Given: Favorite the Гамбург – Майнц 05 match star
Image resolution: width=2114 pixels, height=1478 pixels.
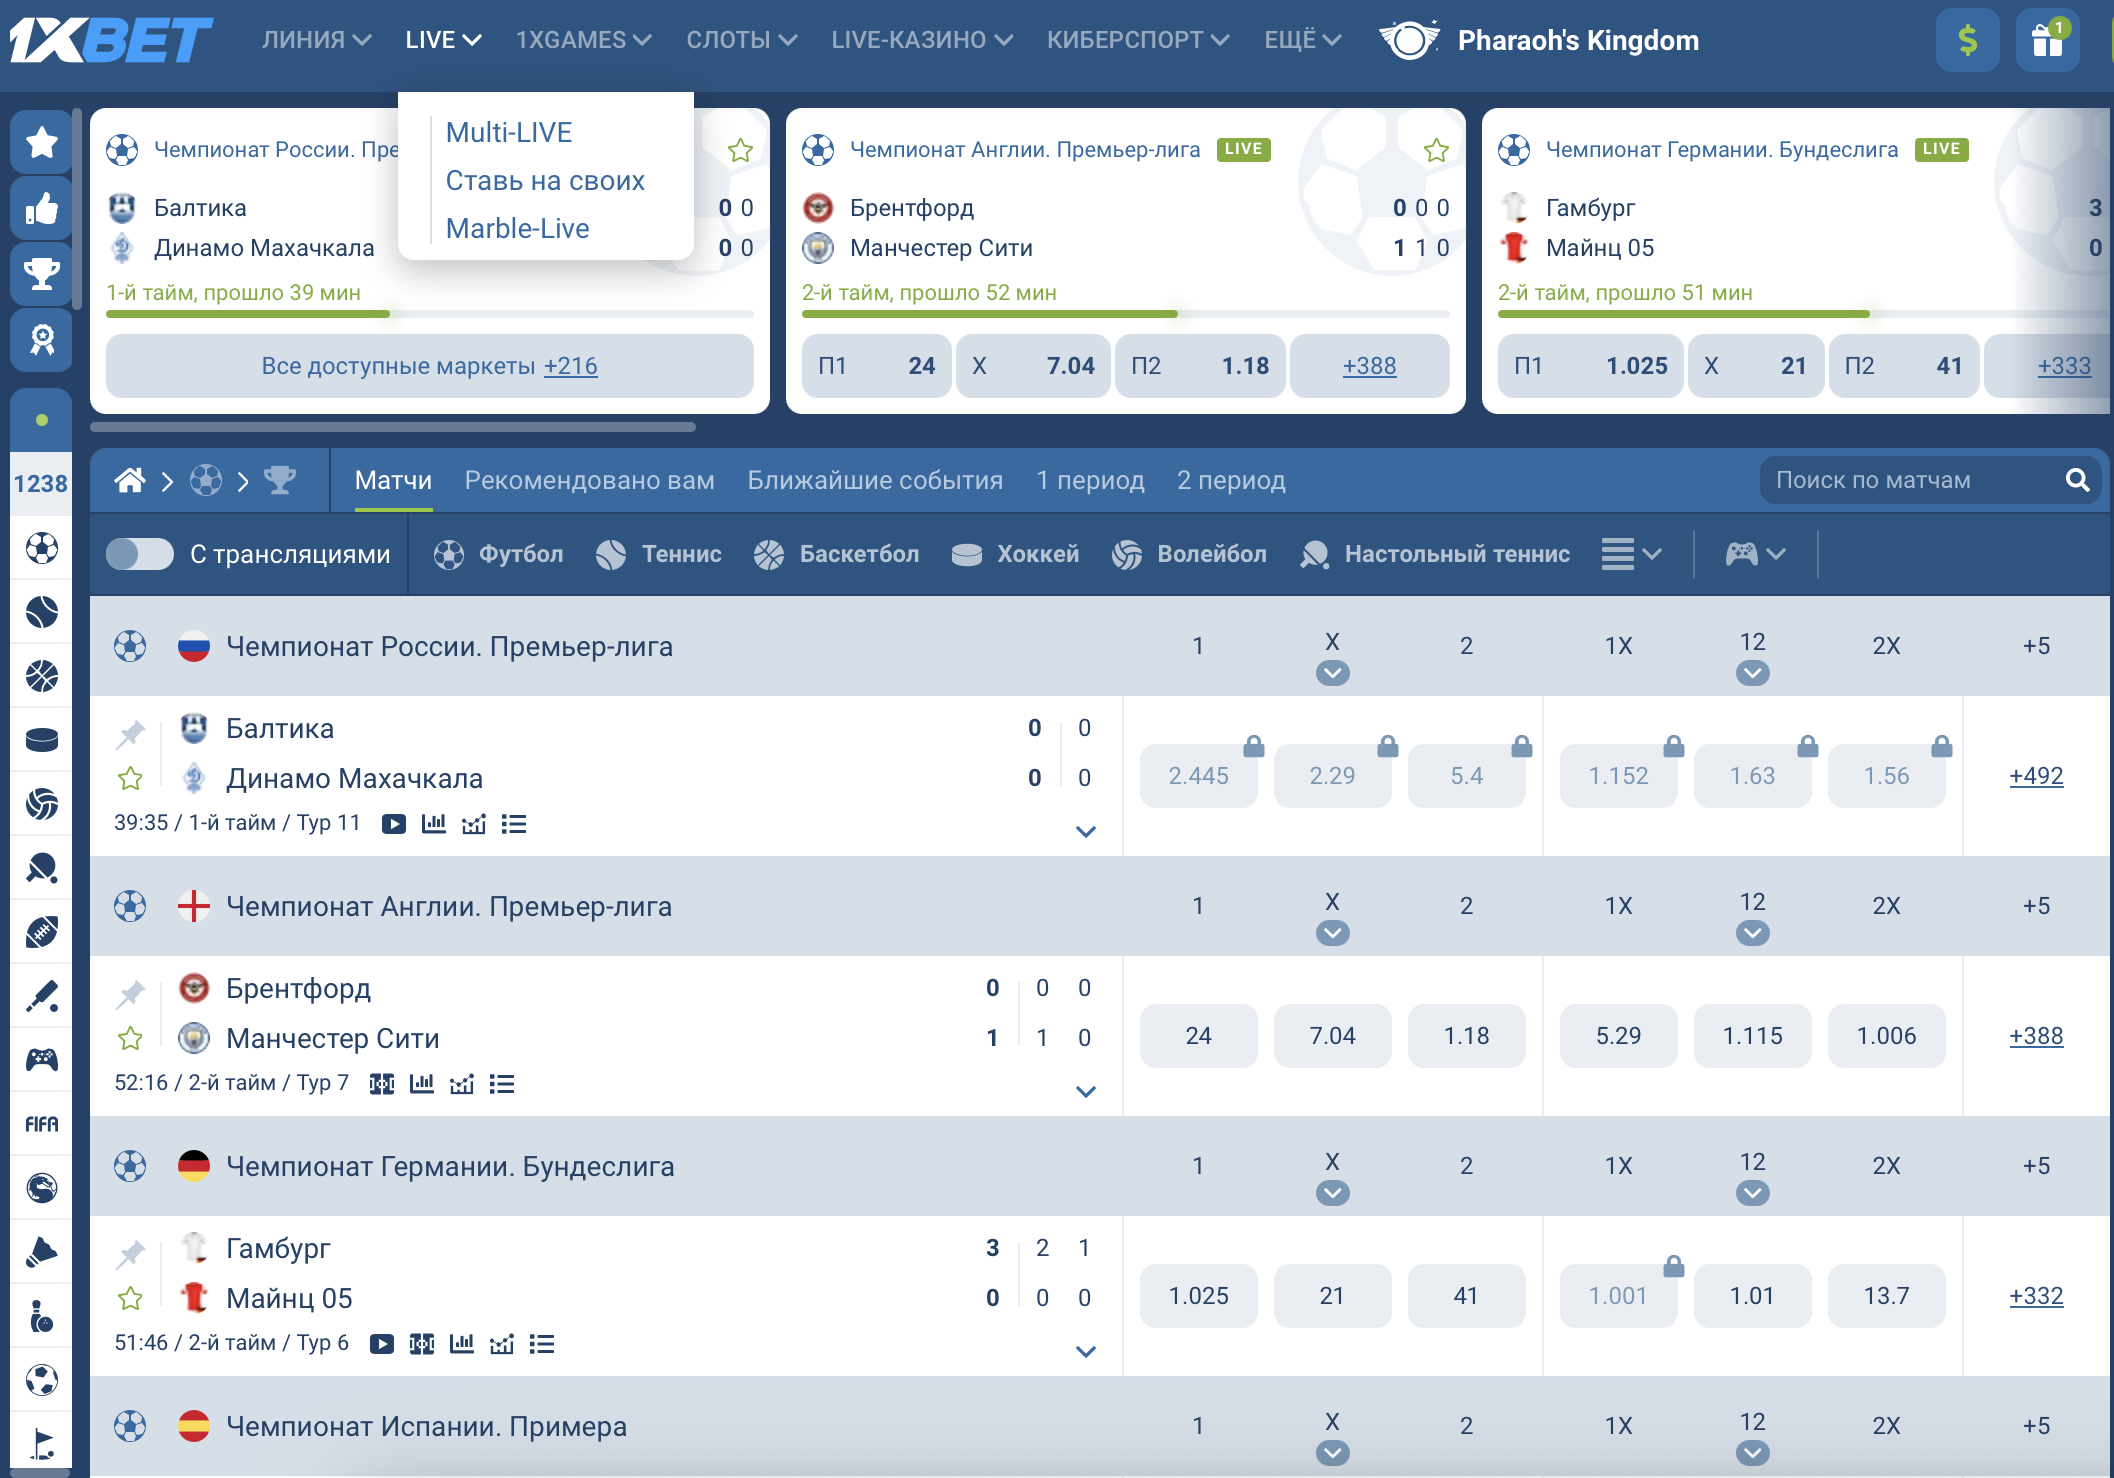Looking at the screenshot, I should point(131,1298).
